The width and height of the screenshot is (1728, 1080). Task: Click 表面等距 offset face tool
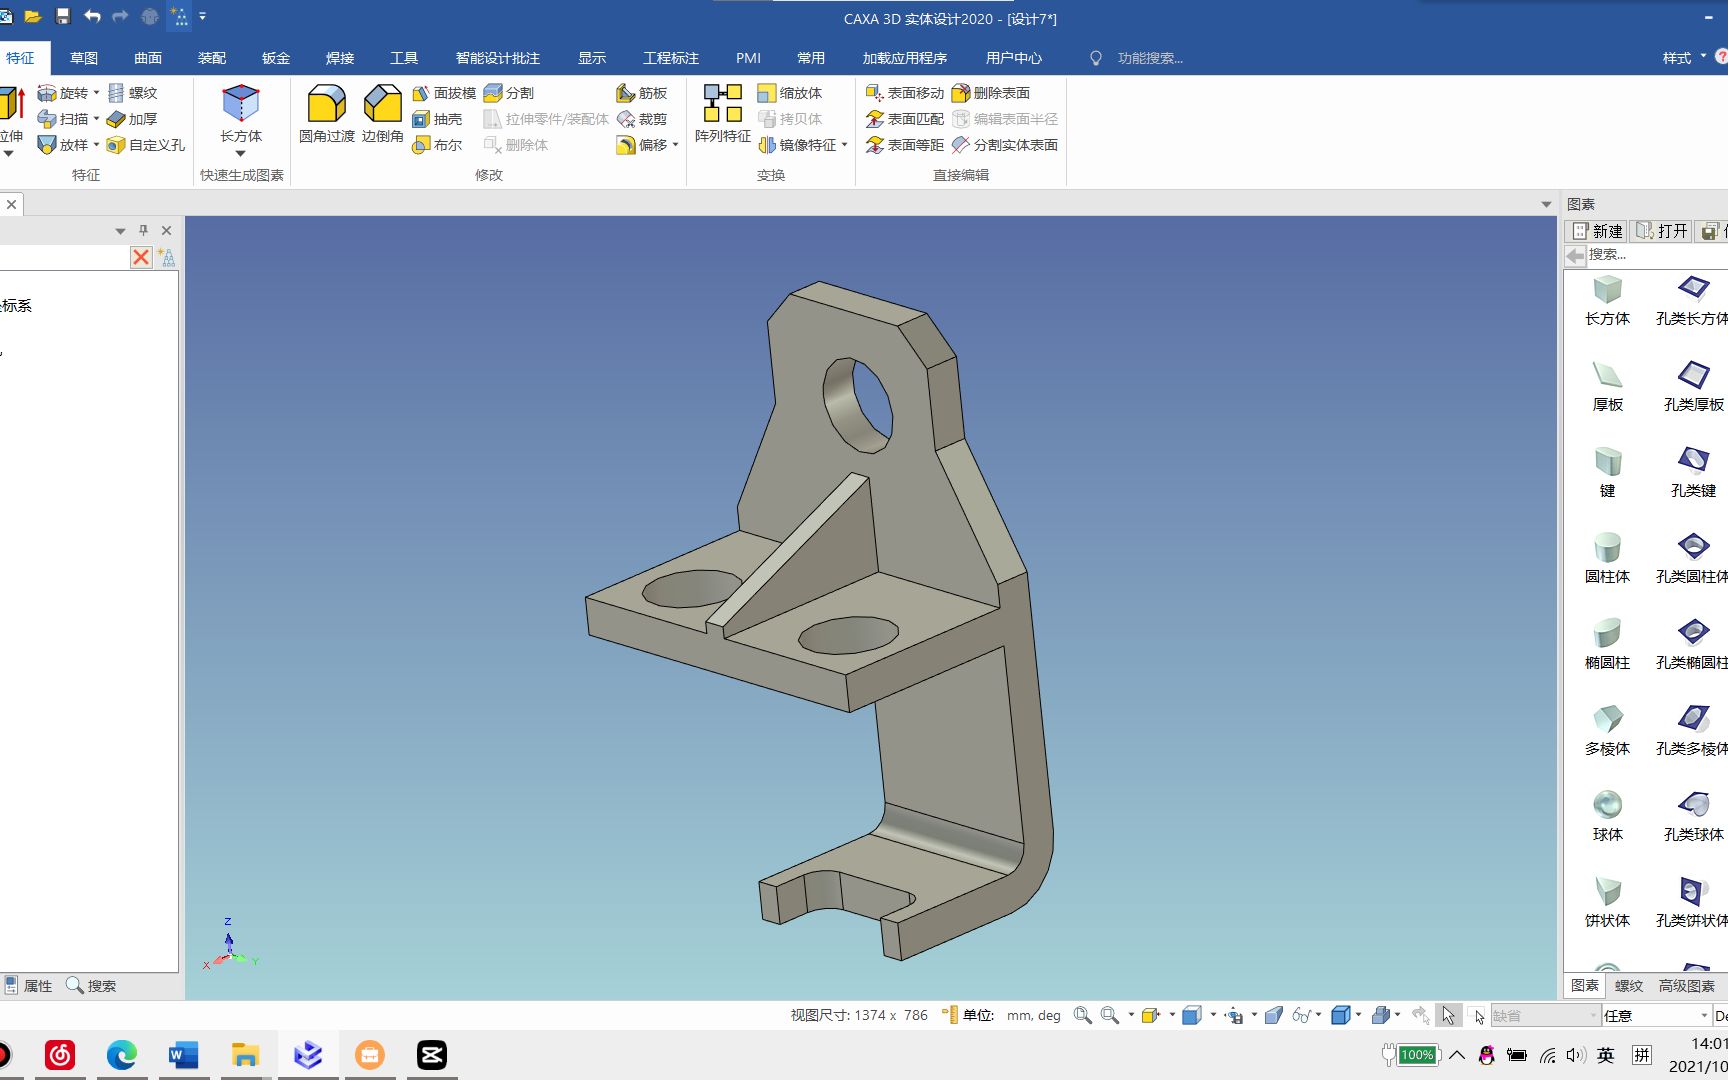(905, 145)
